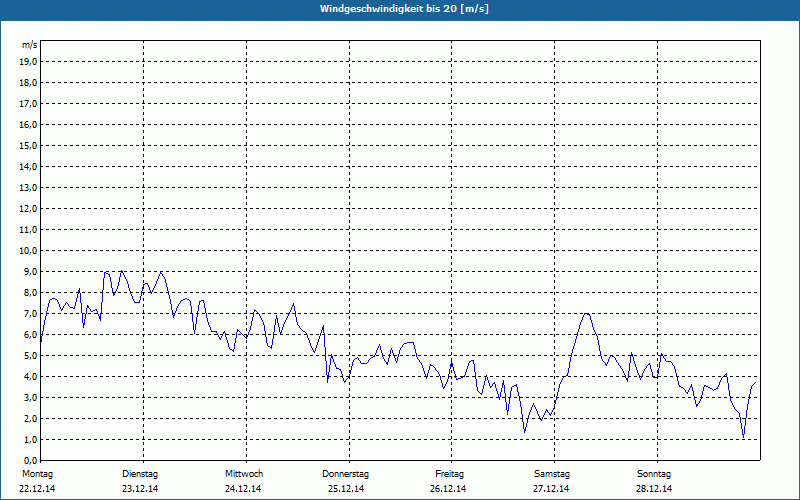This screenshot has height=500, width=800.
Task: Click the 'Donnerstag' day label
Action: [345, 474]
